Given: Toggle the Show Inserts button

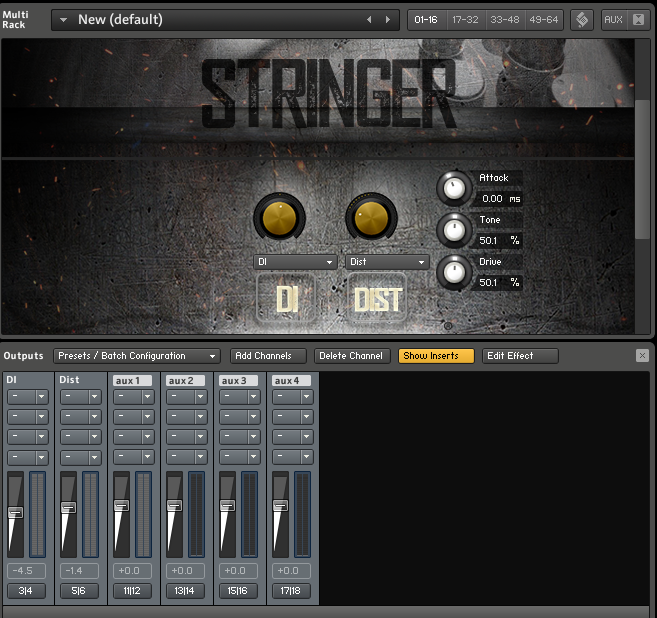Looking at the screenshot, I should click(x=436, y=356).
